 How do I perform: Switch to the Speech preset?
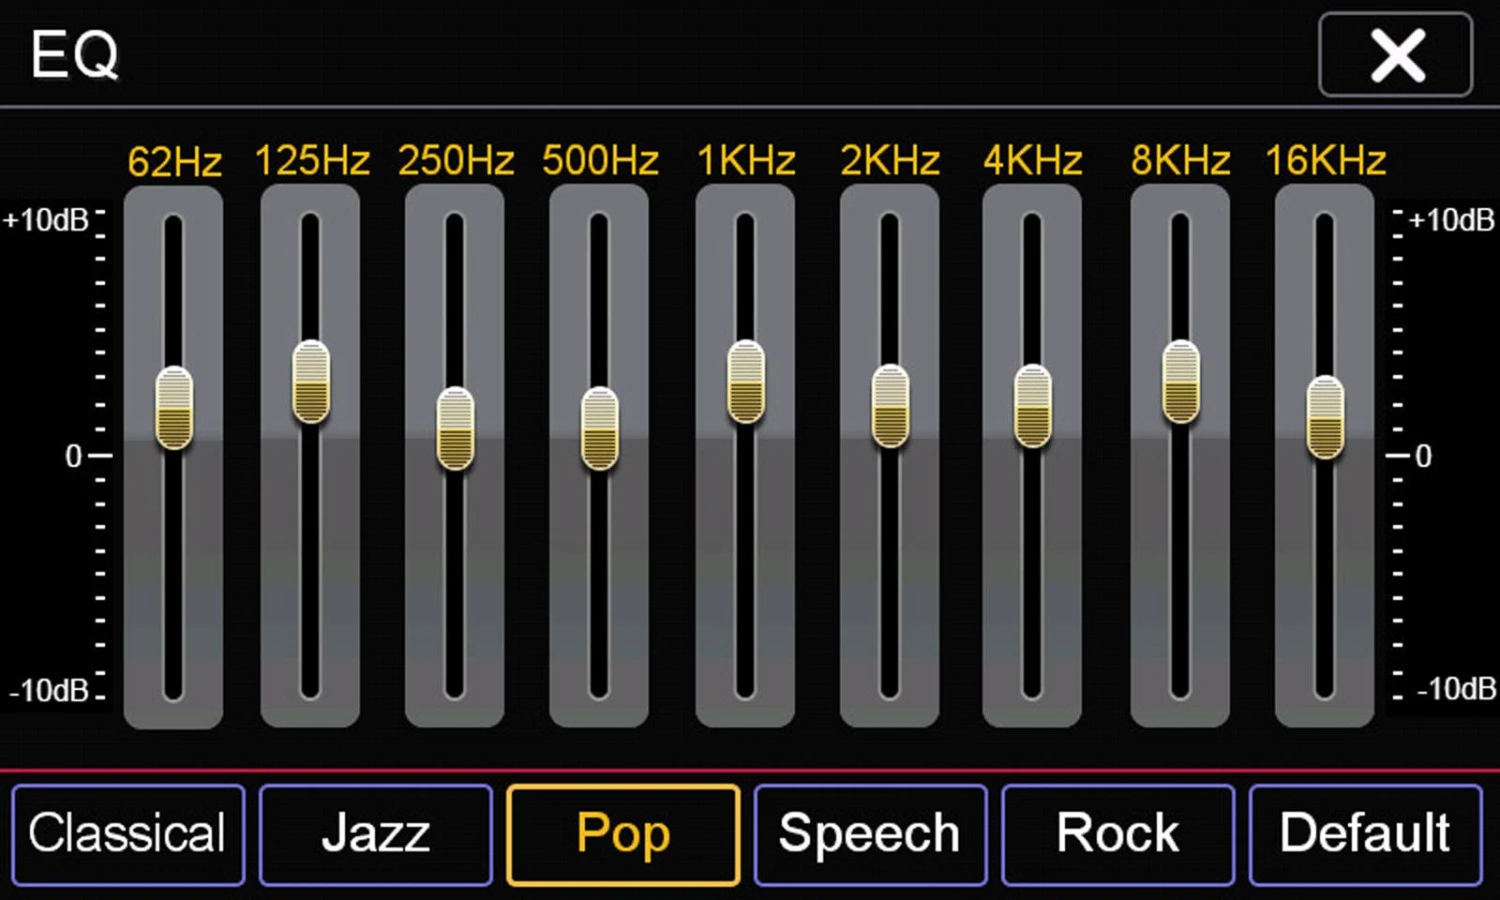[x=870, y=835]
